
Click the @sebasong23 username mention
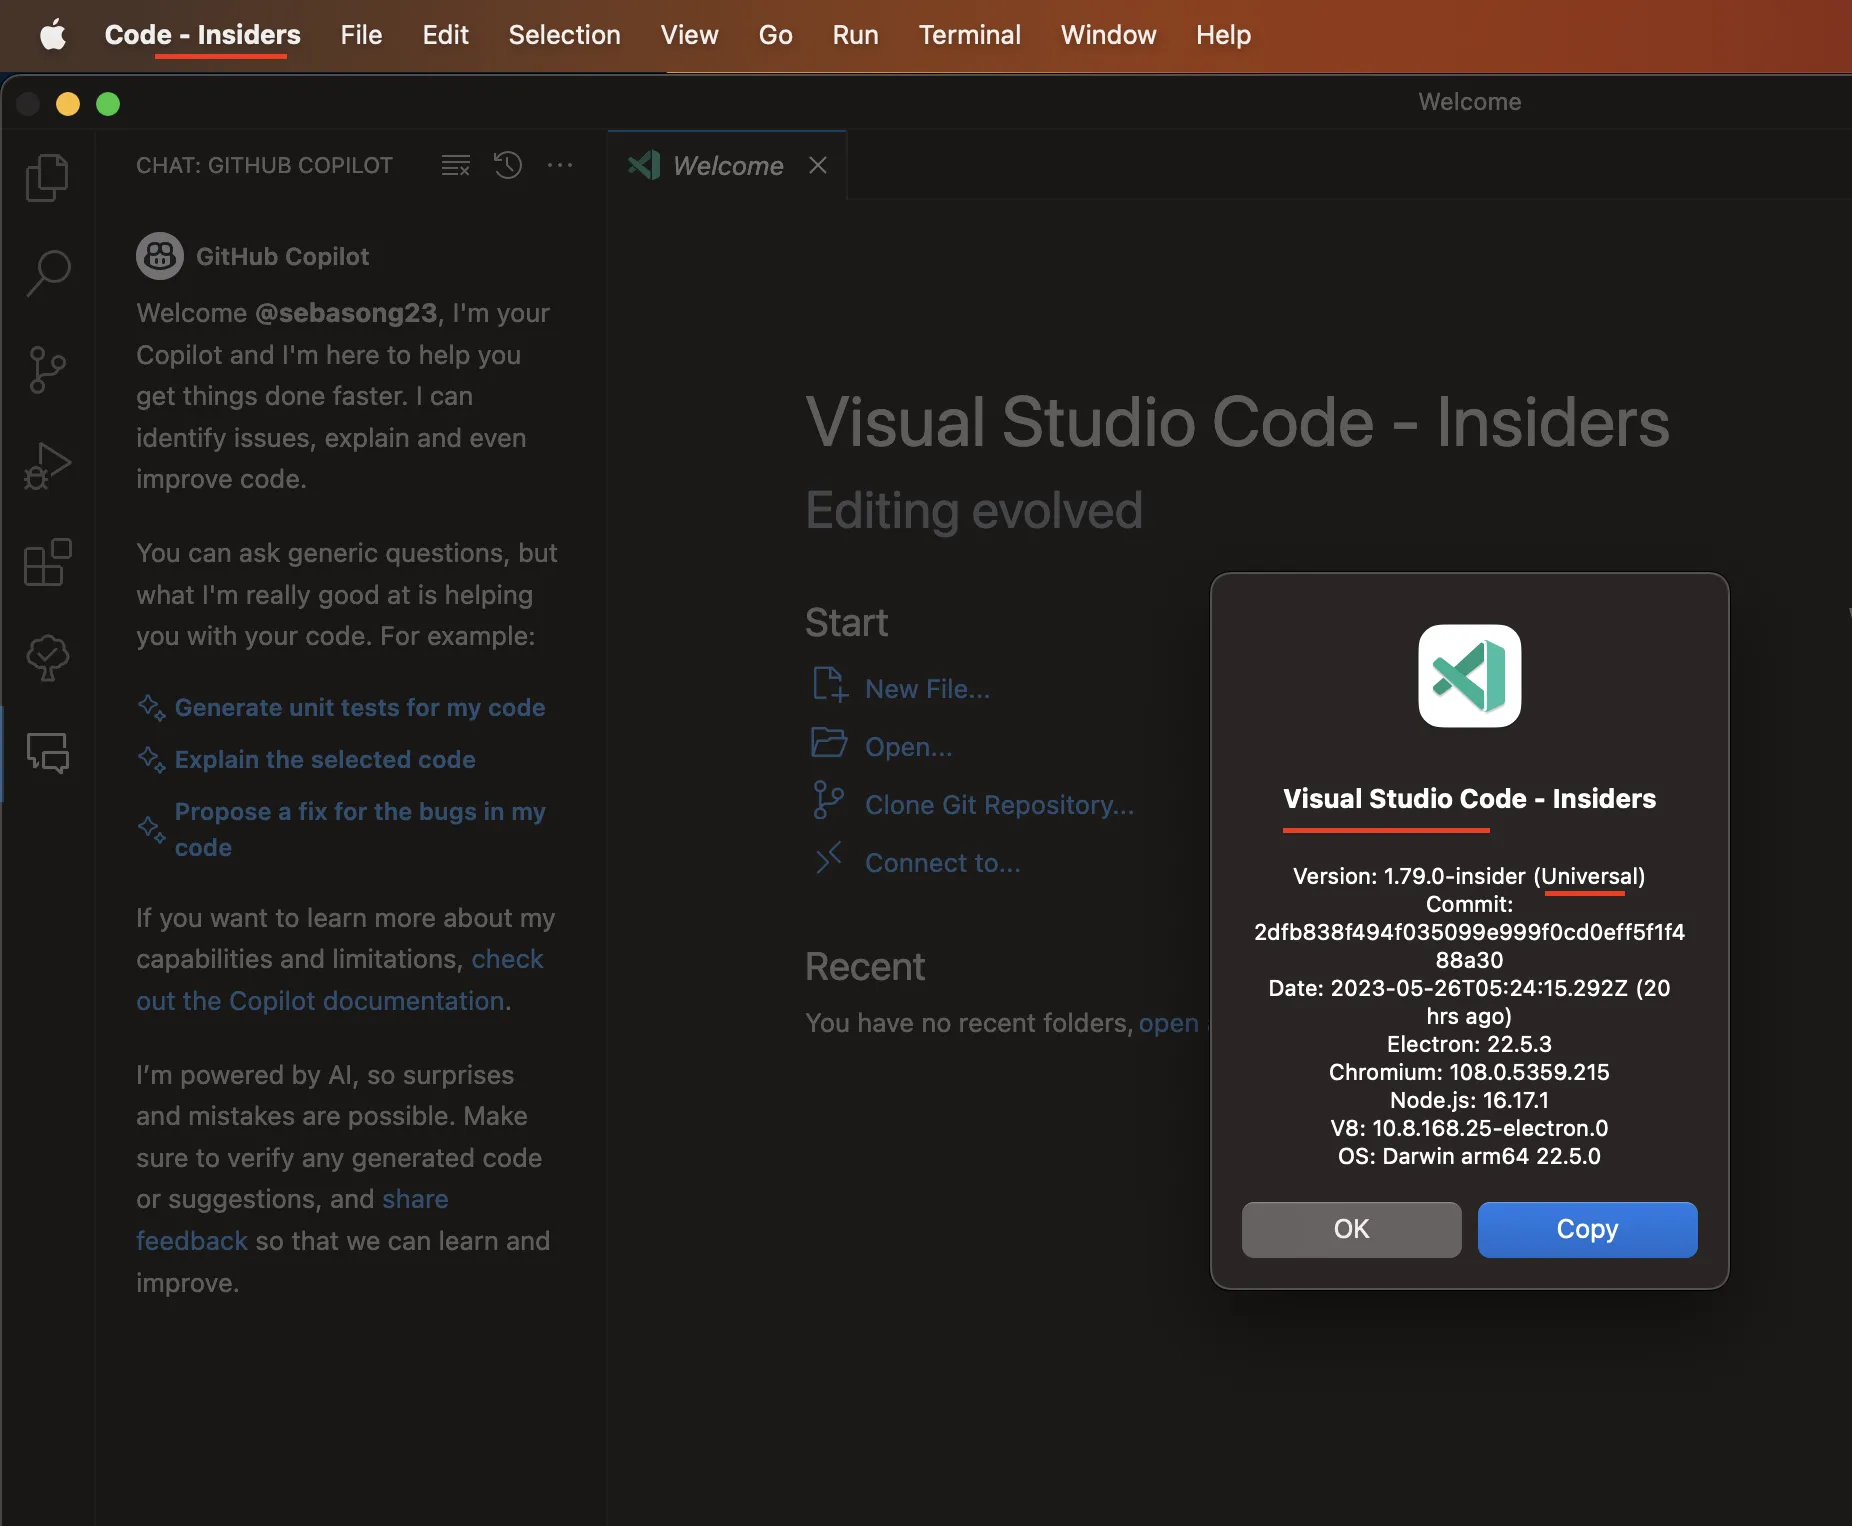[346, 313]
